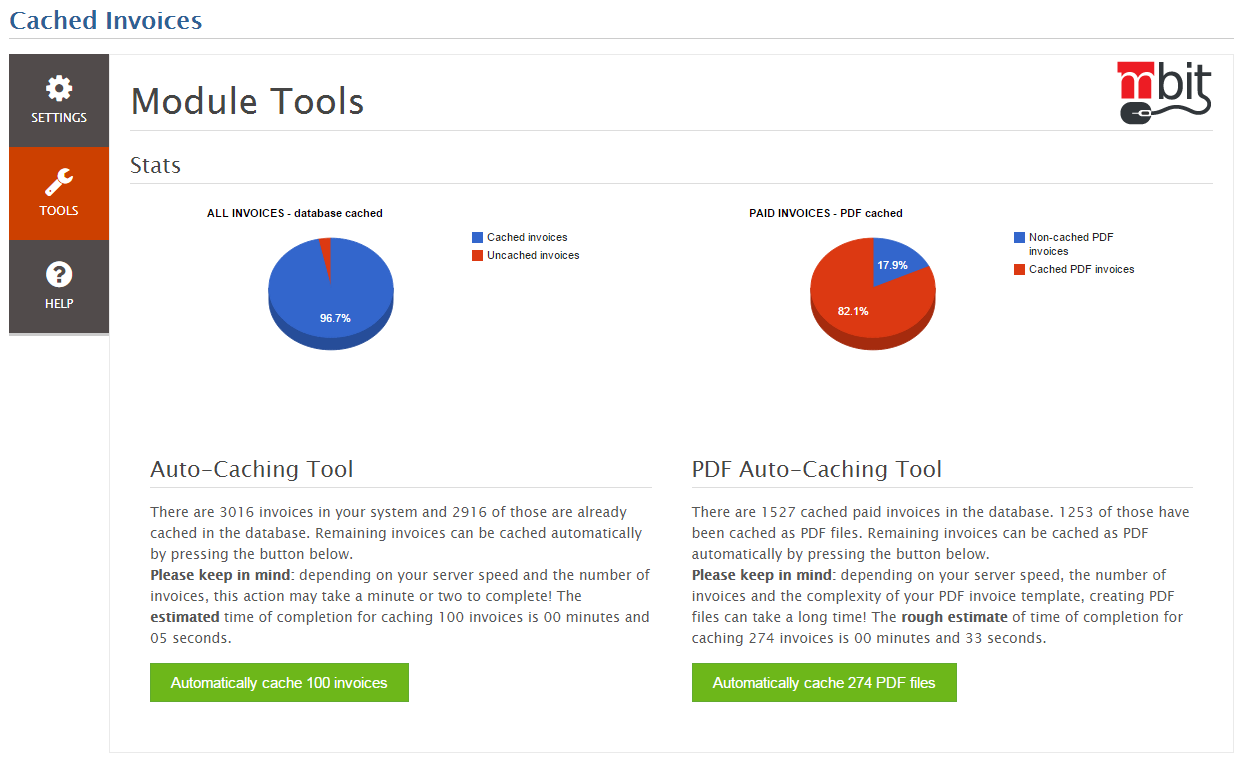Click red Uncached invoices legend swatch
1244x764 pixels.
[477, 256]
